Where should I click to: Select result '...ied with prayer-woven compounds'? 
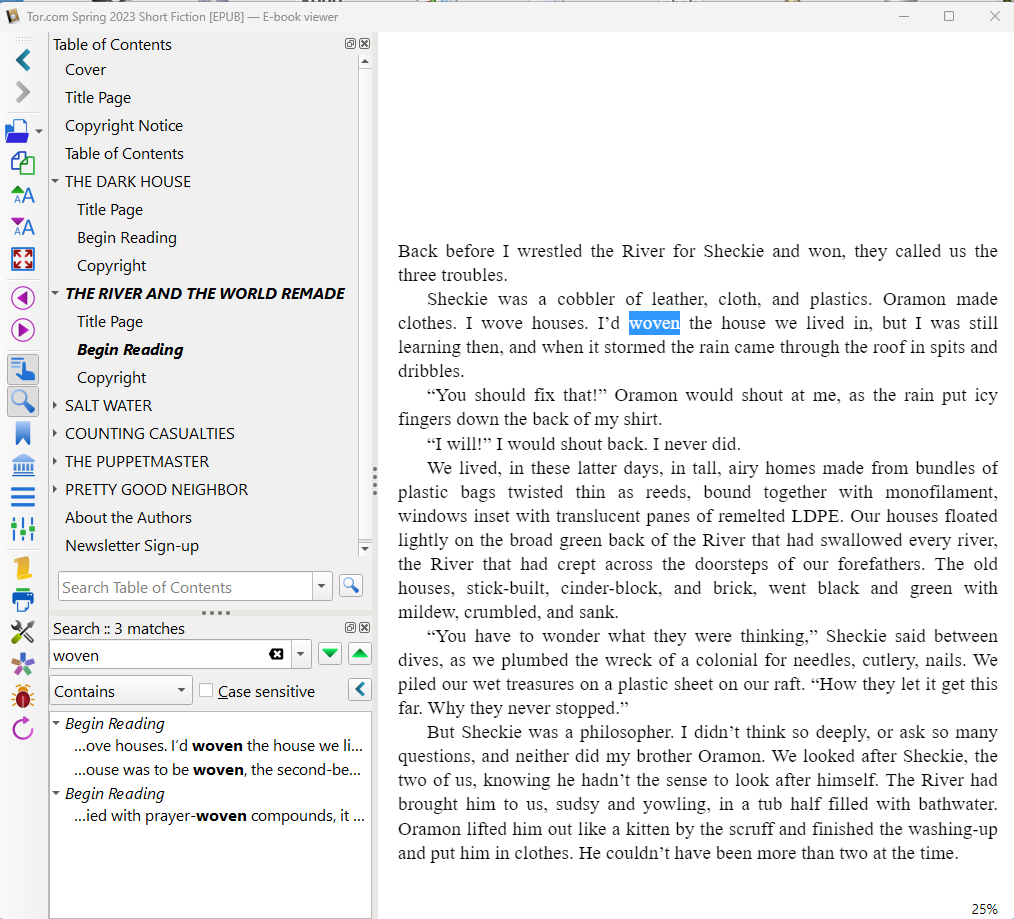pos(219,816)
